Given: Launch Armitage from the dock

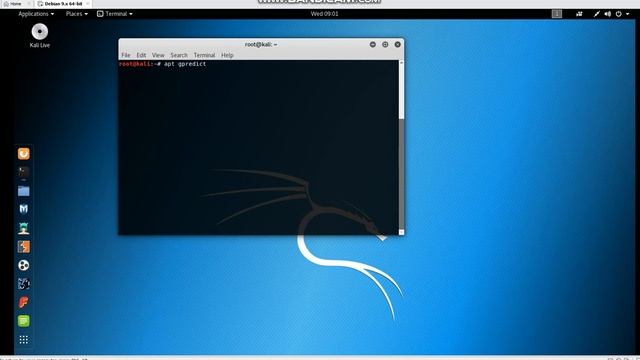Looking at the screenshot, I should pyautogui.click(x=24, y=228).
